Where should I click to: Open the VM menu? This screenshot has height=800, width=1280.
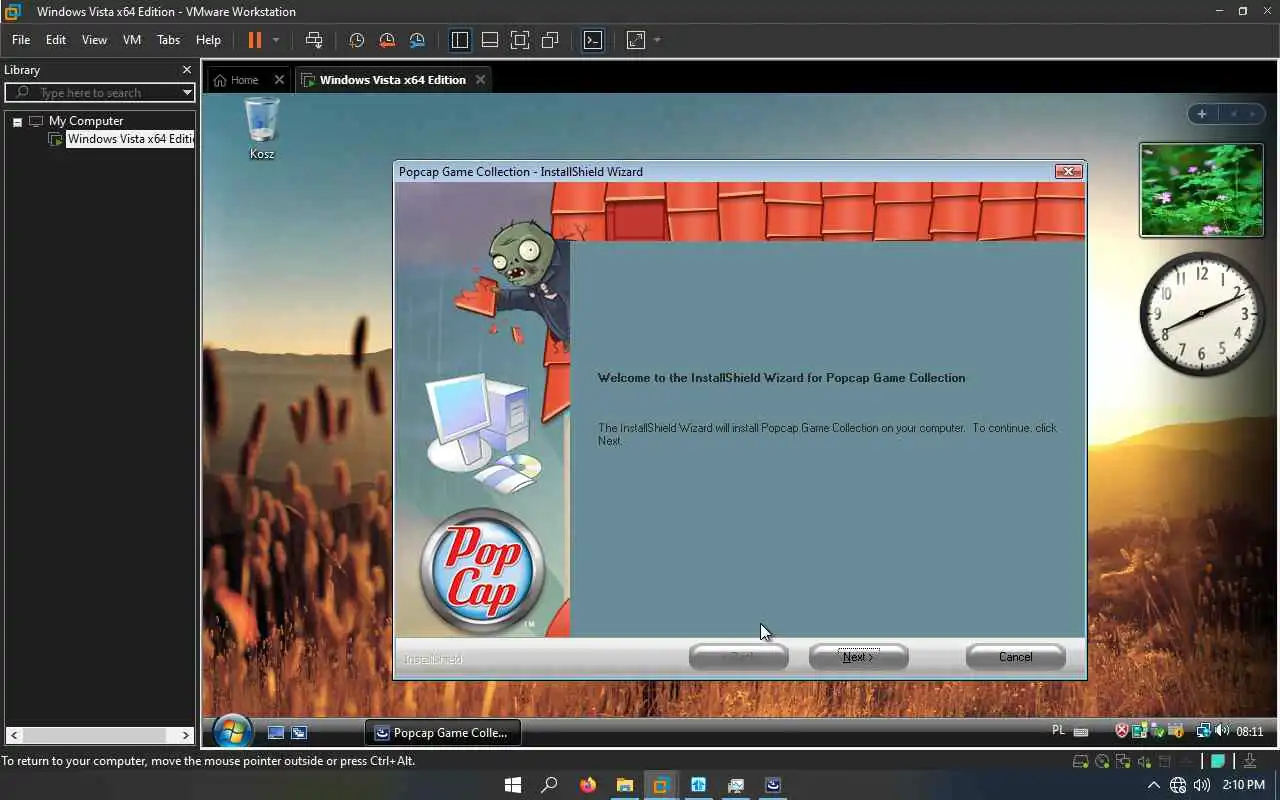[132, 40]
